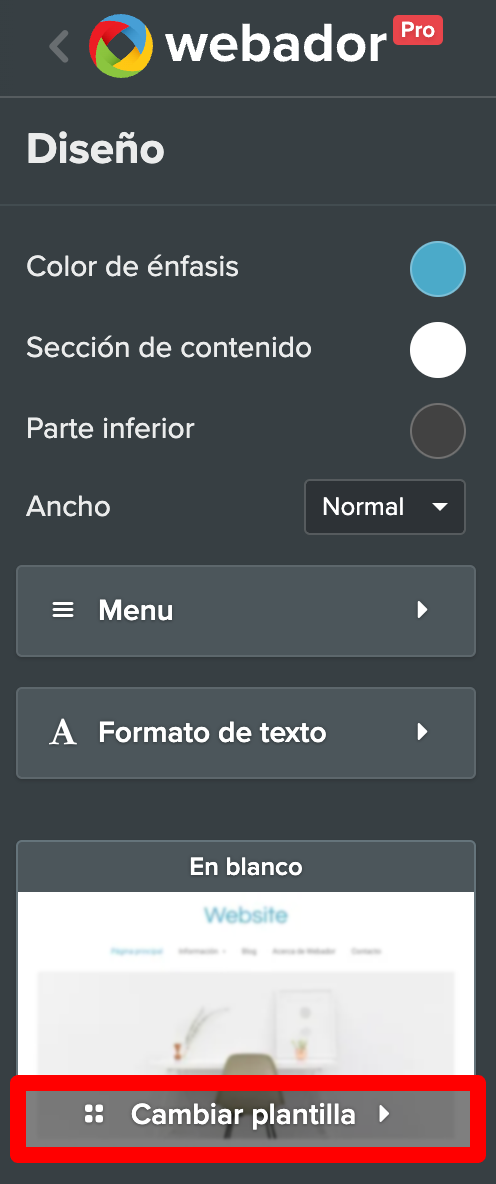Go back using the left chevron arrow
Image resolution: width=496 pixels, height=1184 pixels.
(59, 46)
